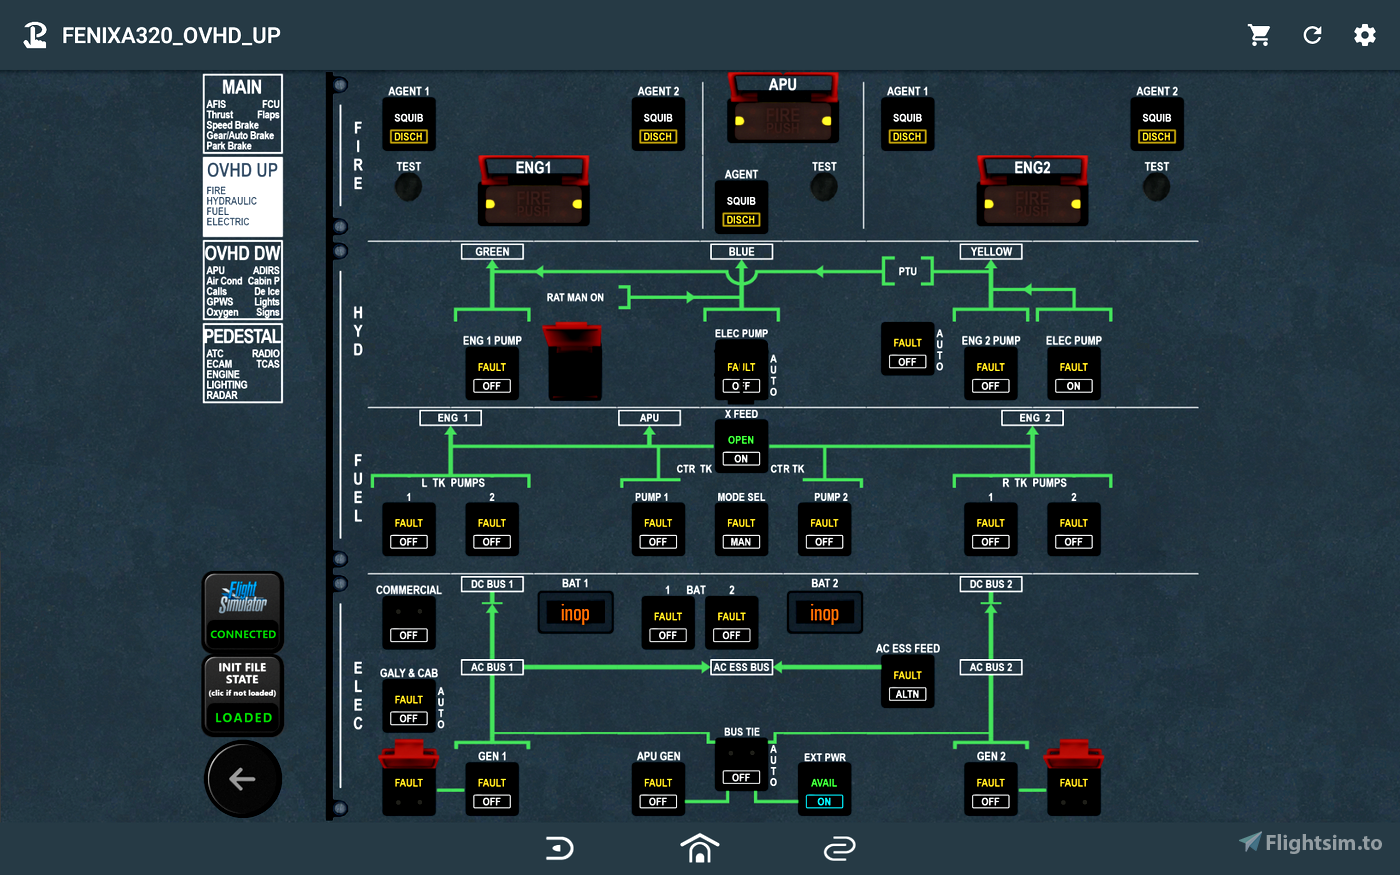1400x875 pixels.
Task: Switch to the OVHD DW panel
Action: pos(243,281)
